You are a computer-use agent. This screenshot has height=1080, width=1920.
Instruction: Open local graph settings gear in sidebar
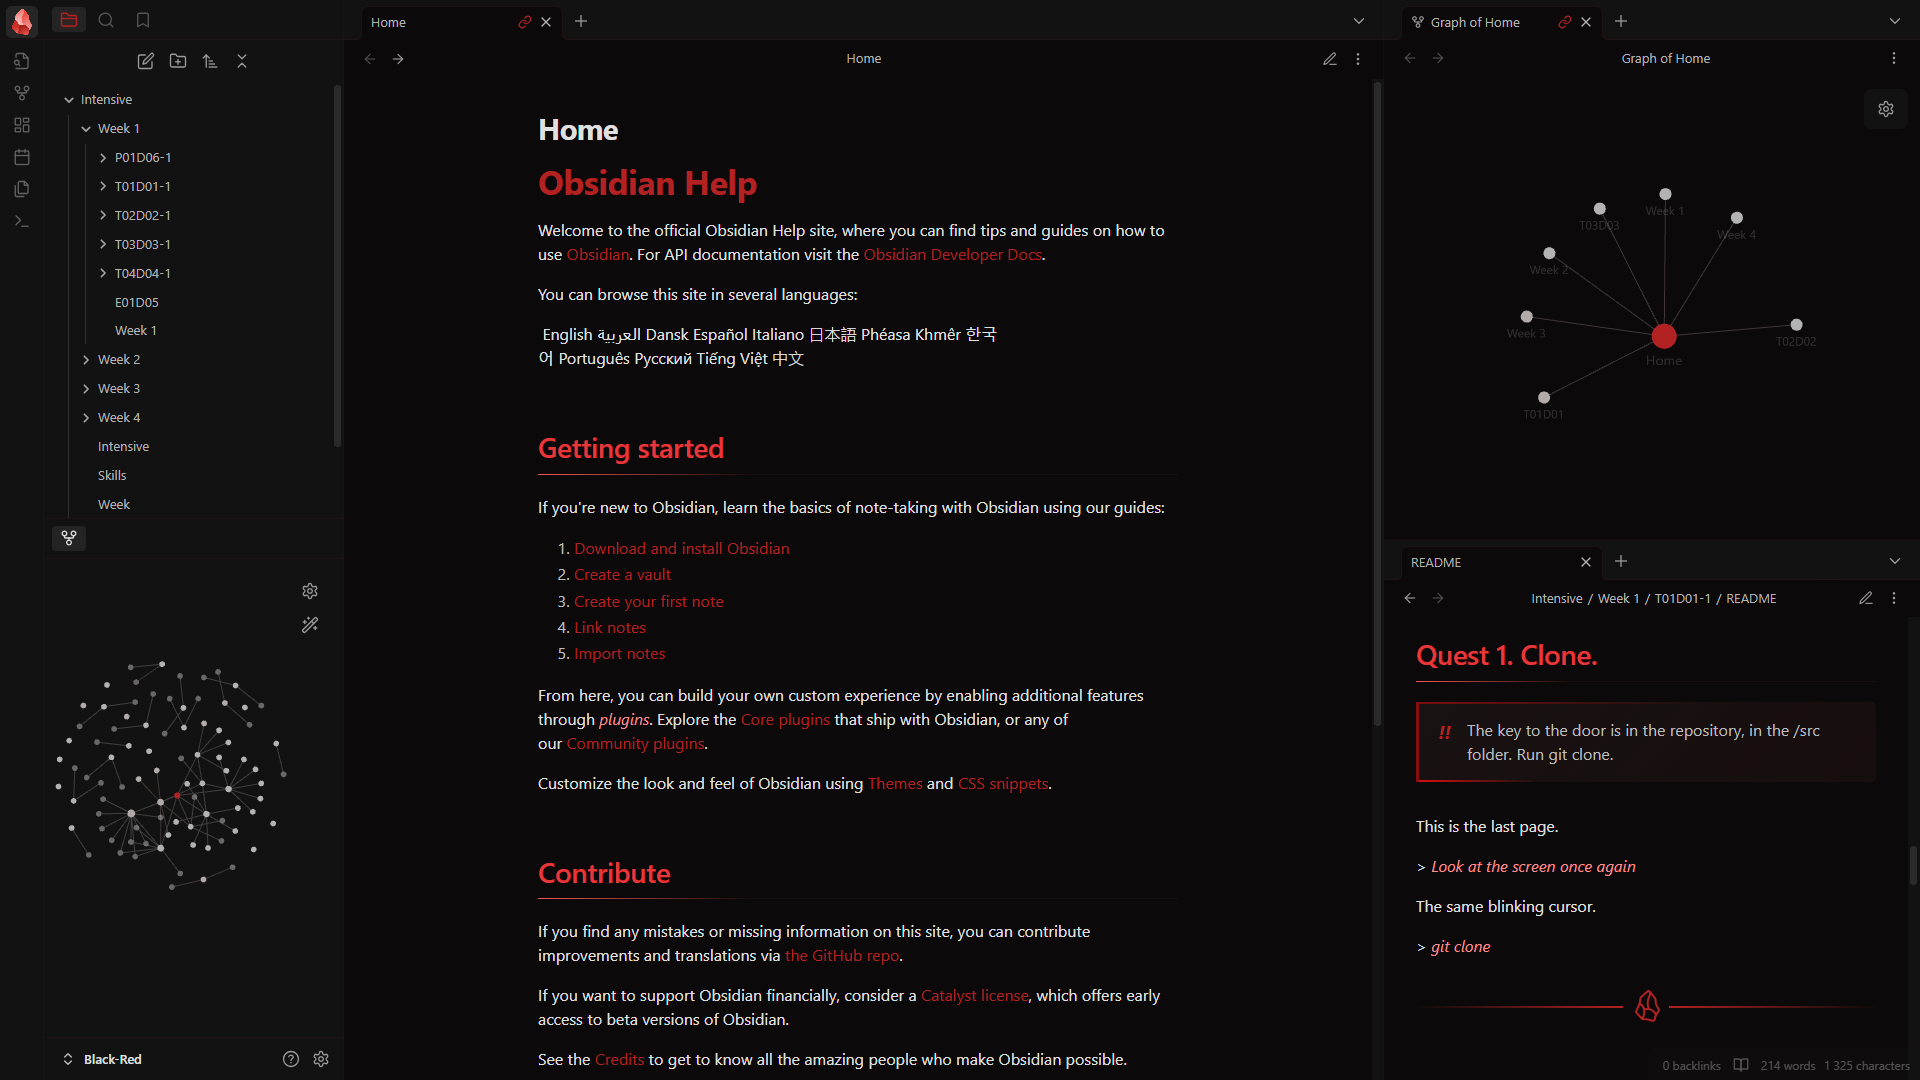310,591
